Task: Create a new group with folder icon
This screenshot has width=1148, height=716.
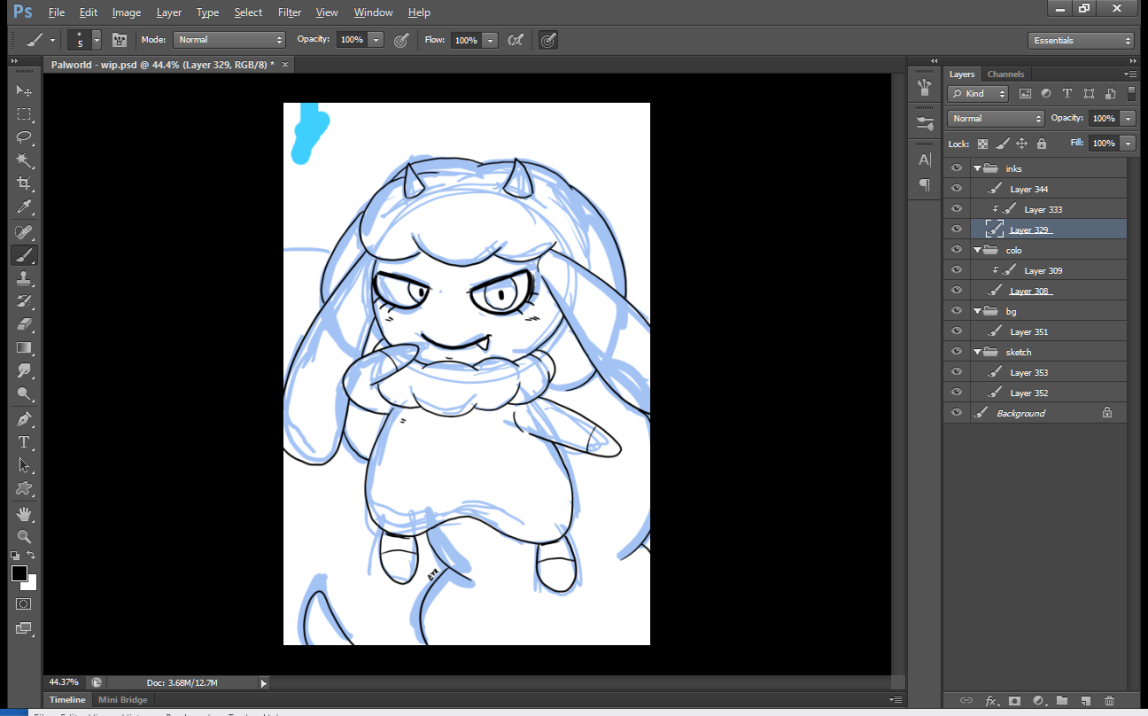Action: click(1061, 701)
